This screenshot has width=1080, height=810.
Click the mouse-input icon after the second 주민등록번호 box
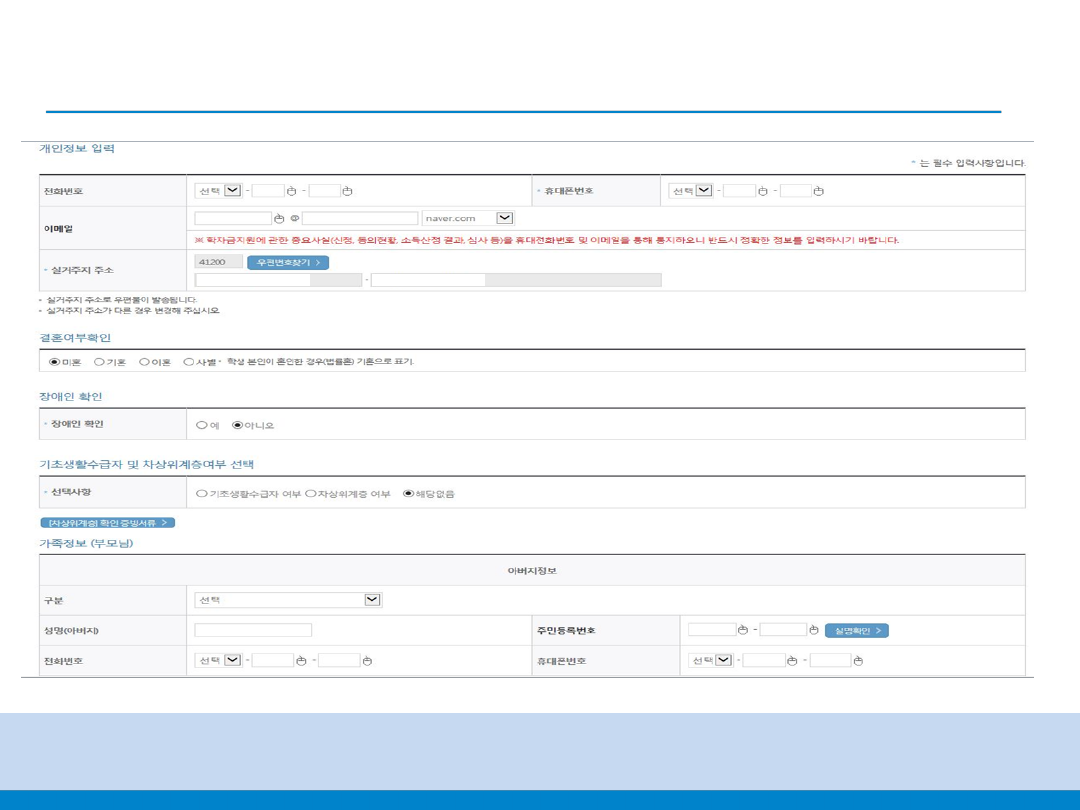tap(814, 630)
